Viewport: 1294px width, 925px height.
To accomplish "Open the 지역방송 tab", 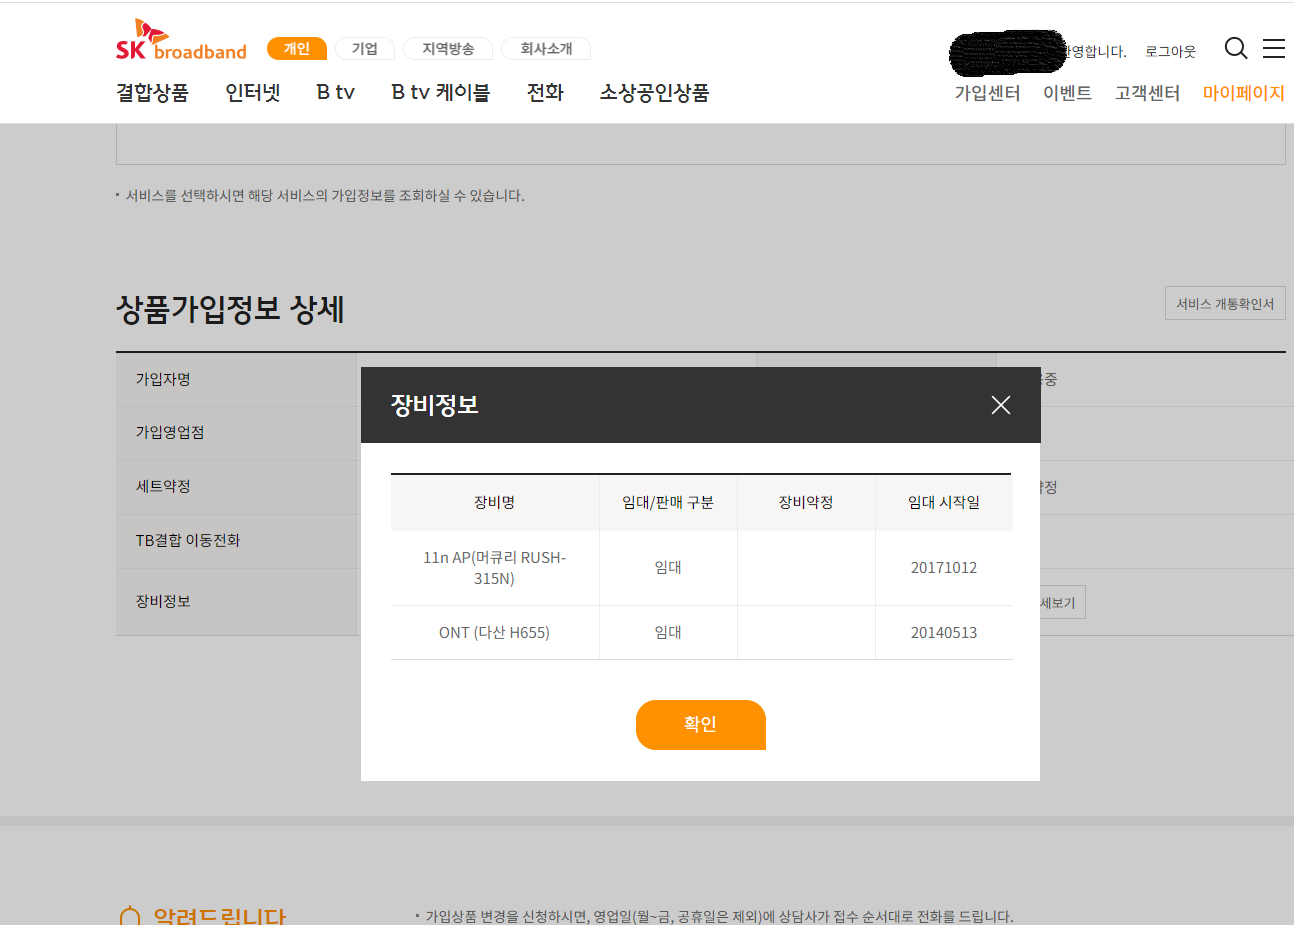I will click(x=448, y=49).
